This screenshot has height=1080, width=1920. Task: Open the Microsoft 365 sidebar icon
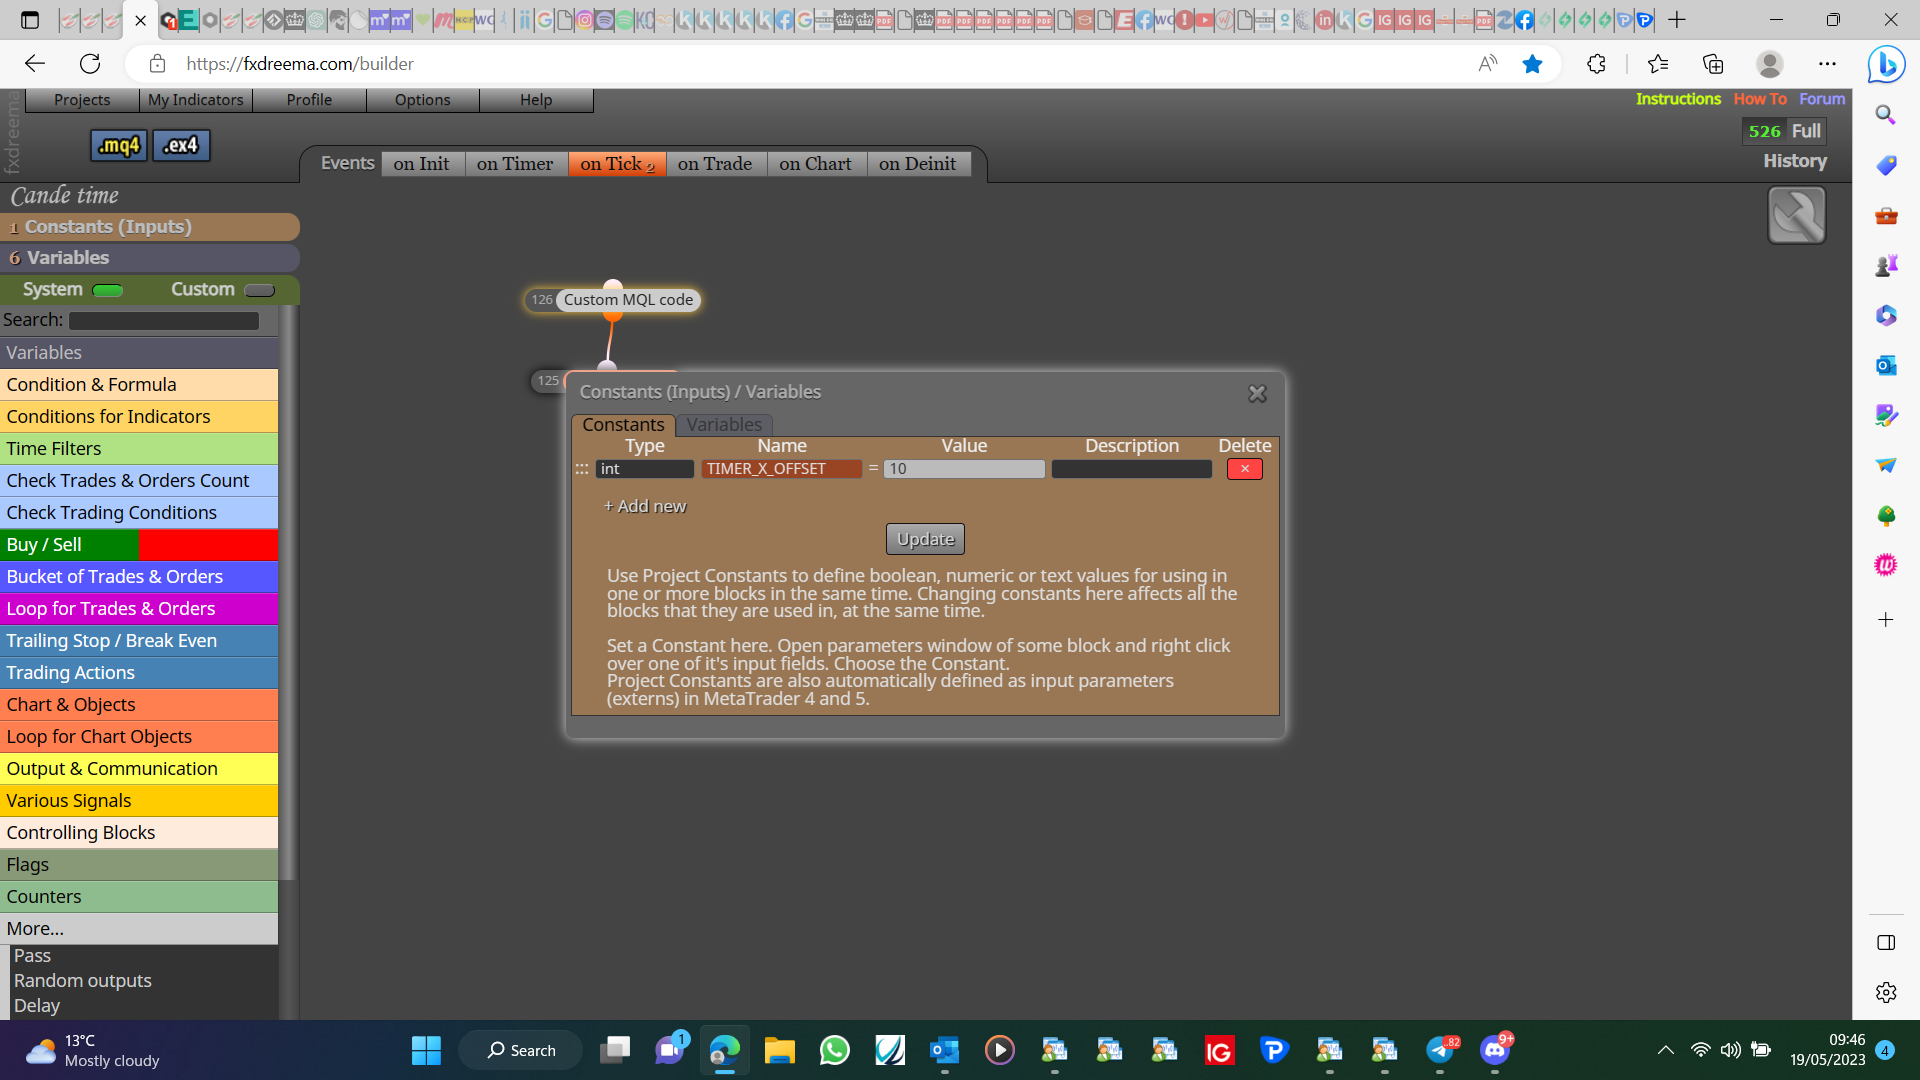pos(1886,315)
